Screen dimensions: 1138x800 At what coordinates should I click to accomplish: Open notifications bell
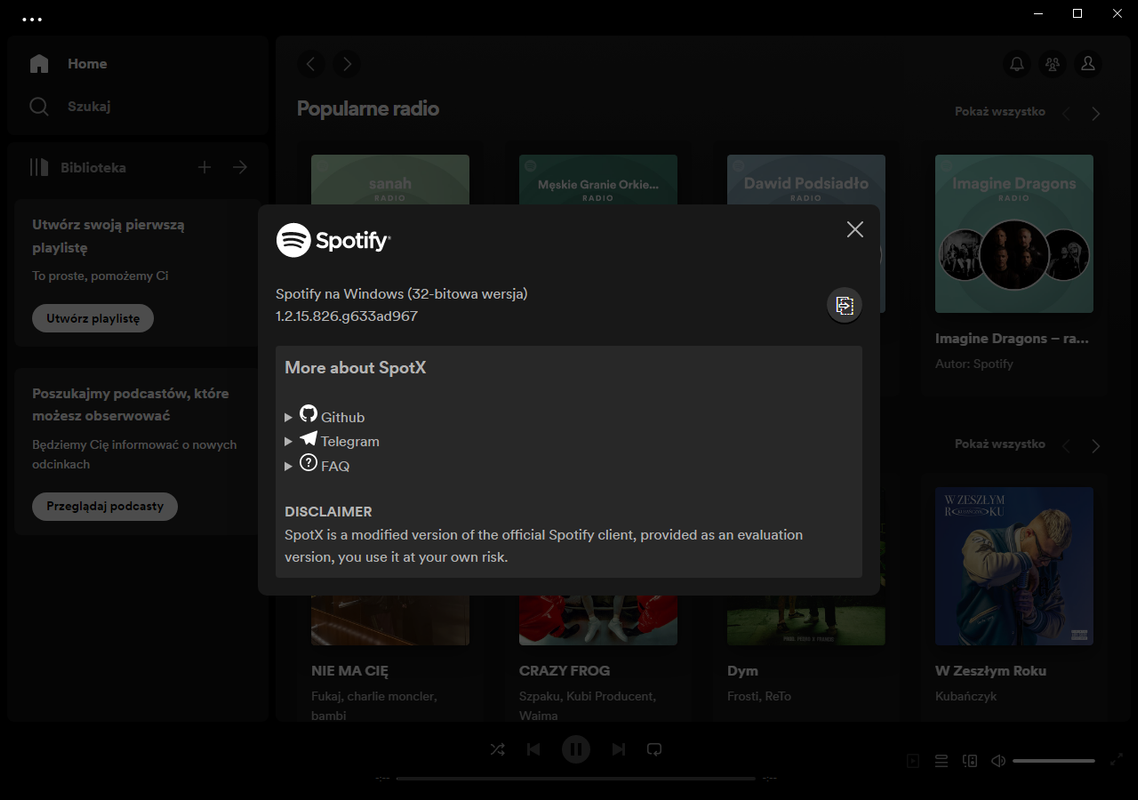[x=1017, y=64]
